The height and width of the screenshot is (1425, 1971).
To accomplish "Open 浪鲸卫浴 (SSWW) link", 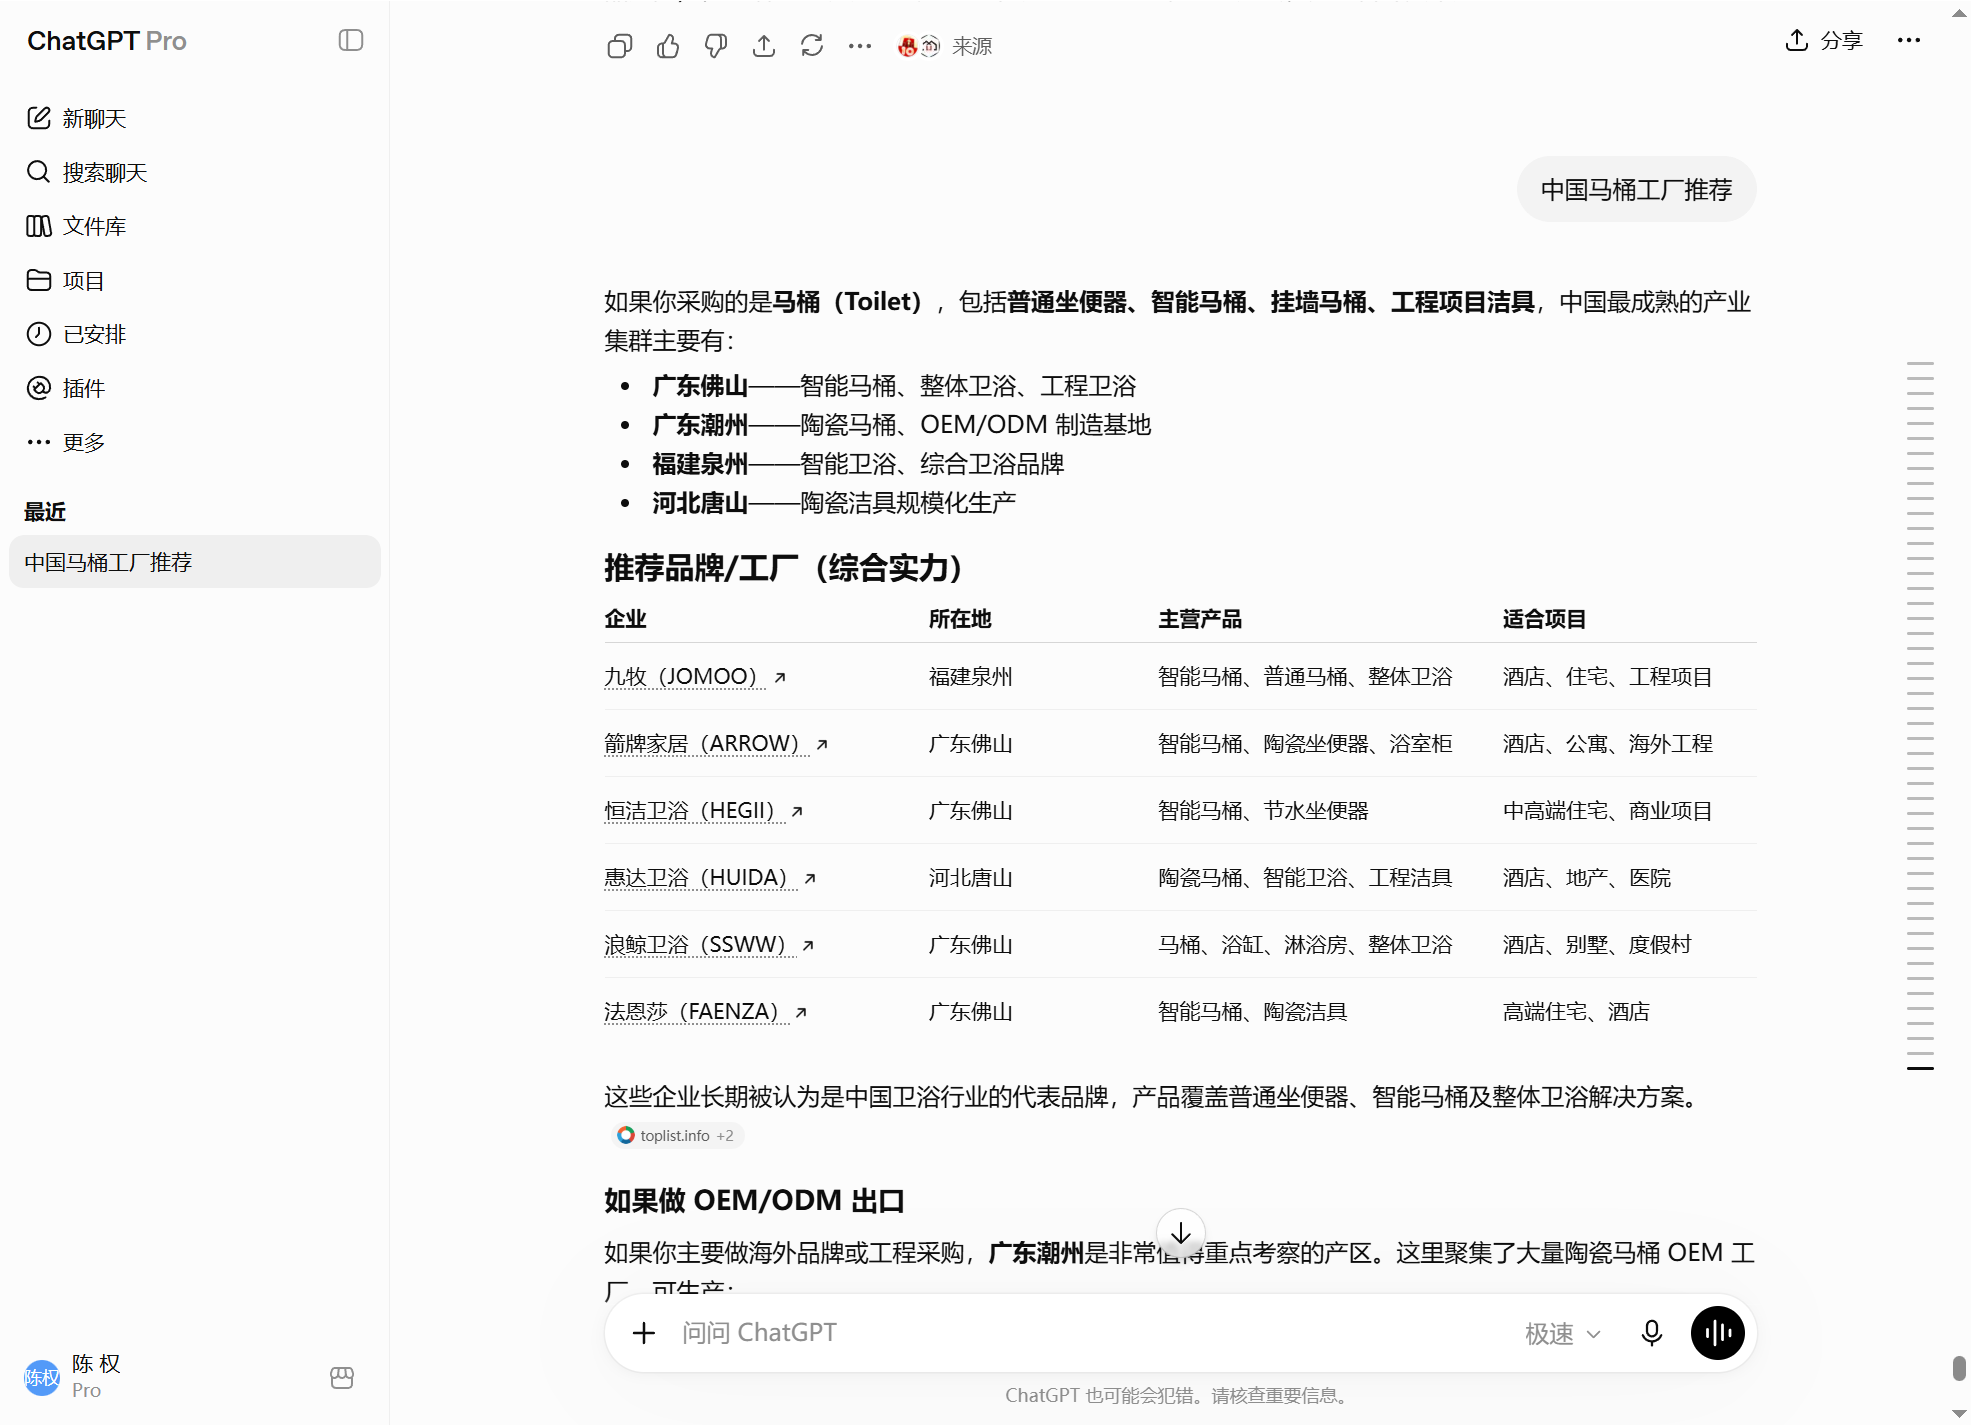I will [709, 945].
